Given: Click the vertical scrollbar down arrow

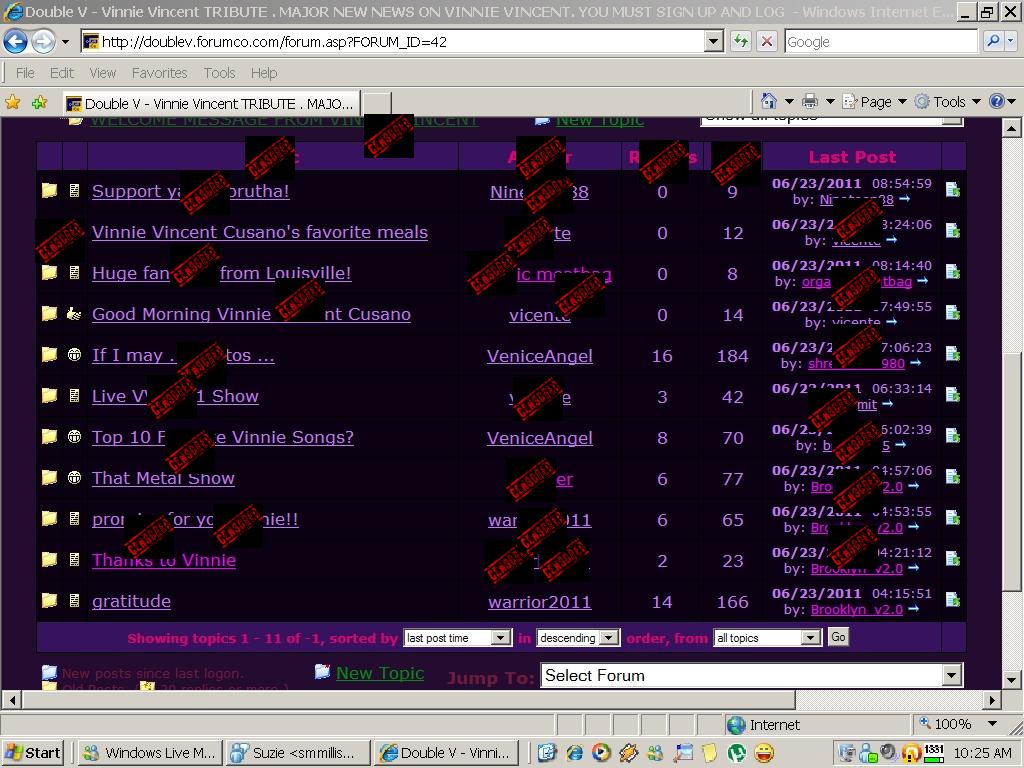Looking at the screenshot, I should (x=1012, y=680).
